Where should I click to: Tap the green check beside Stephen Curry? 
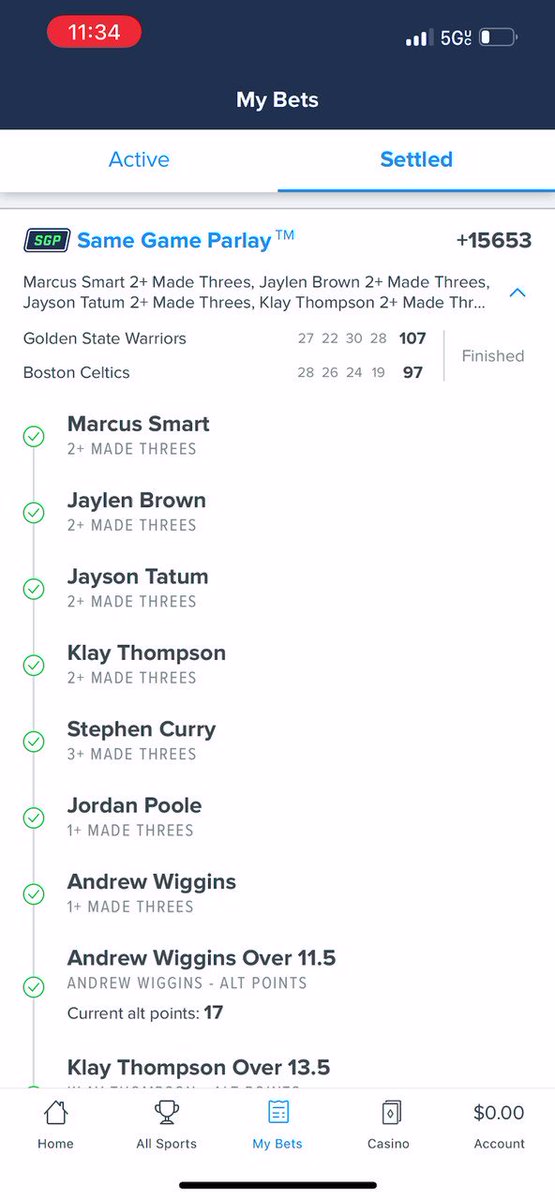tap(34, 741)
